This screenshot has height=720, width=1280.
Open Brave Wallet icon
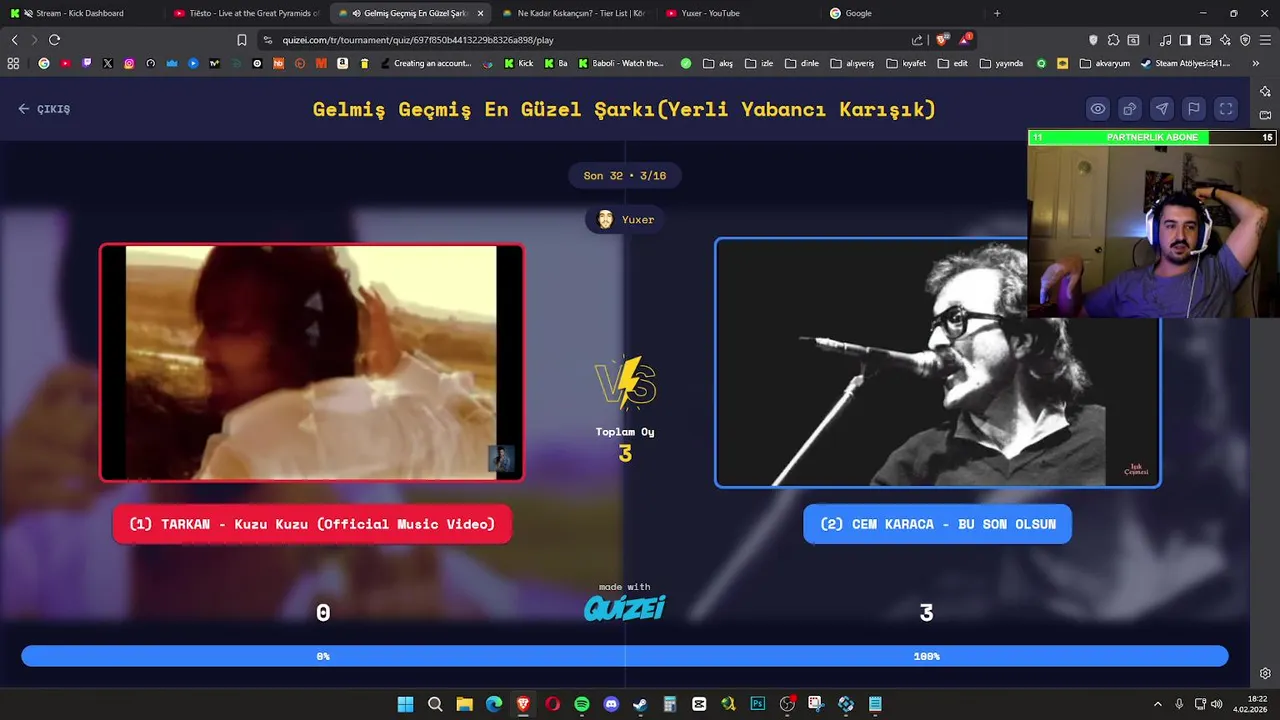click(1205, 40)
